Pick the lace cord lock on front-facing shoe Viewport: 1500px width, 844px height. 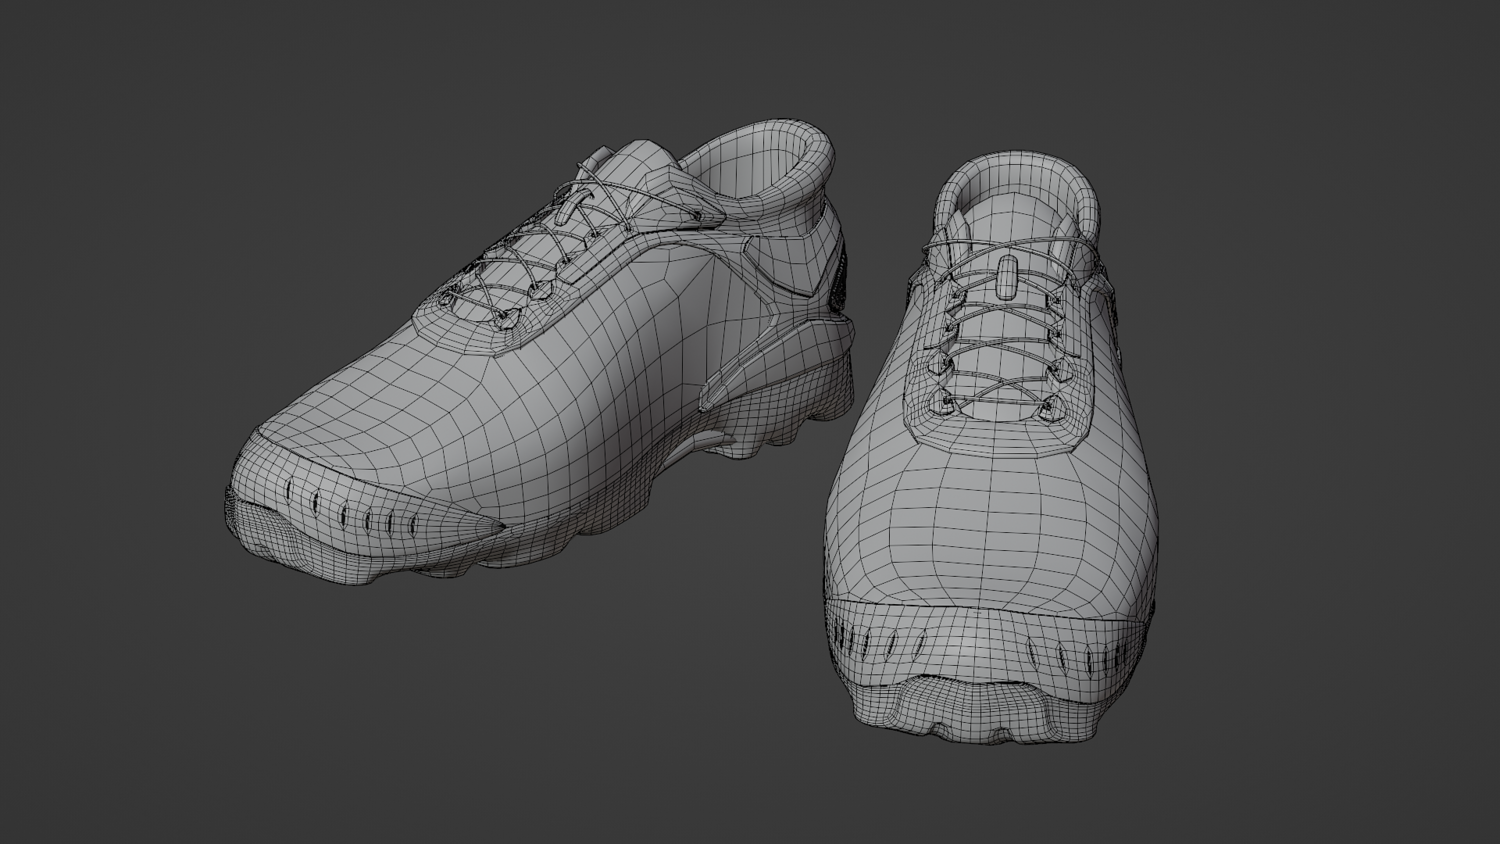pyautogui.click(x=1008, y=277)
